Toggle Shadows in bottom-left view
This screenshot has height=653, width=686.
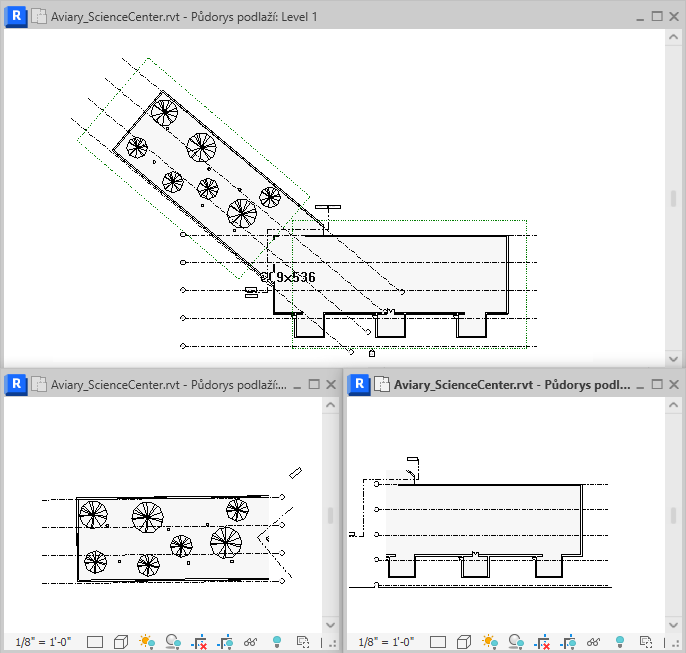point(173,642)
